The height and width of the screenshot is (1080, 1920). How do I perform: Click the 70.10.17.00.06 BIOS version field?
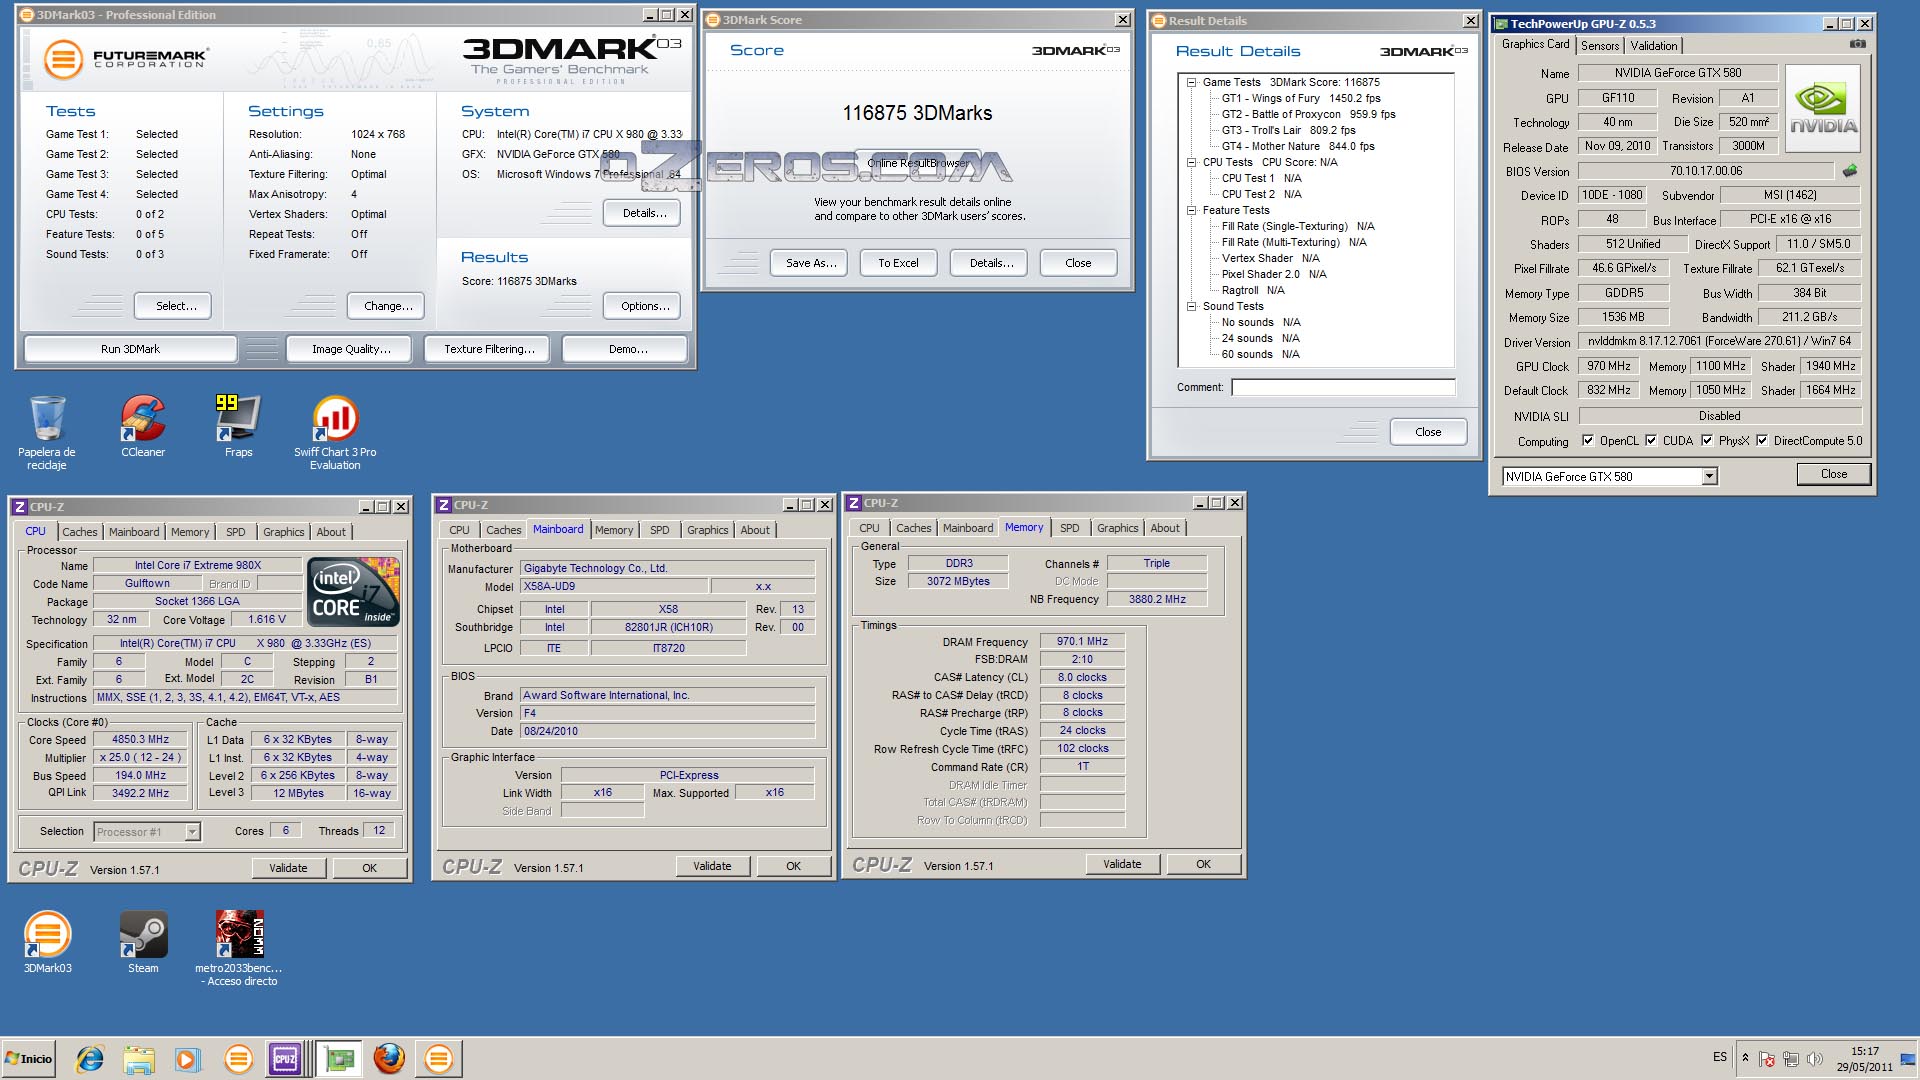click(x=1706, y=171)
